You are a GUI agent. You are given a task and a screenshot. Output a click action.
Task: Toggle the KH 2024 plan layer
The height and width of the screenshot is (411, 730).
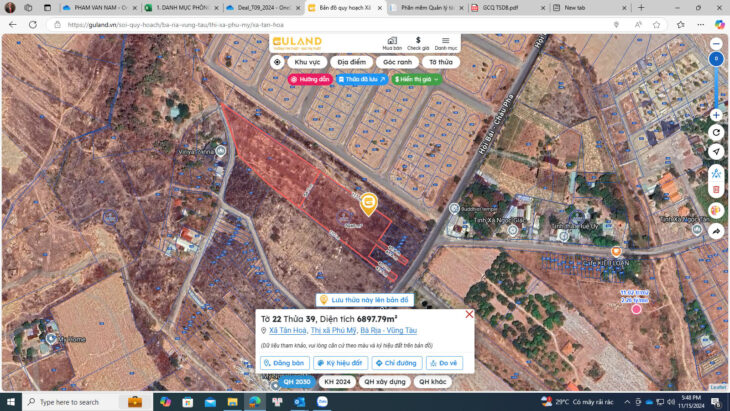click(337, 382)
